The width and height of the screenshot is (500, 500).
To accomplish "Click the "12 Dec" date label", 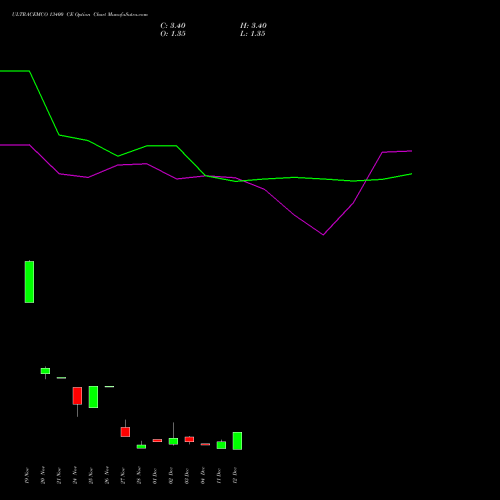I will tap(235, 475).
